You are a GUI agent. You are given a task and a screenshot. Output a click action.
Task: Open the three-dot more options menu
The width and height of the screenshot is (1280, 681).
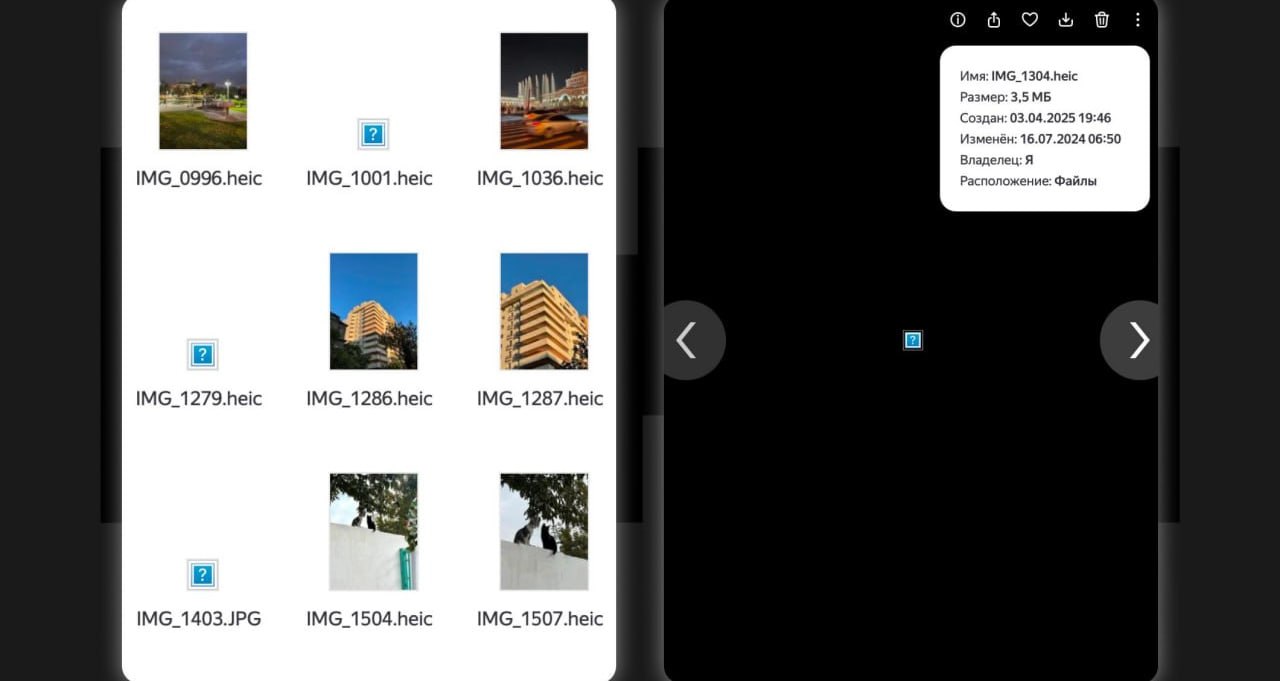click(1138, 20)
